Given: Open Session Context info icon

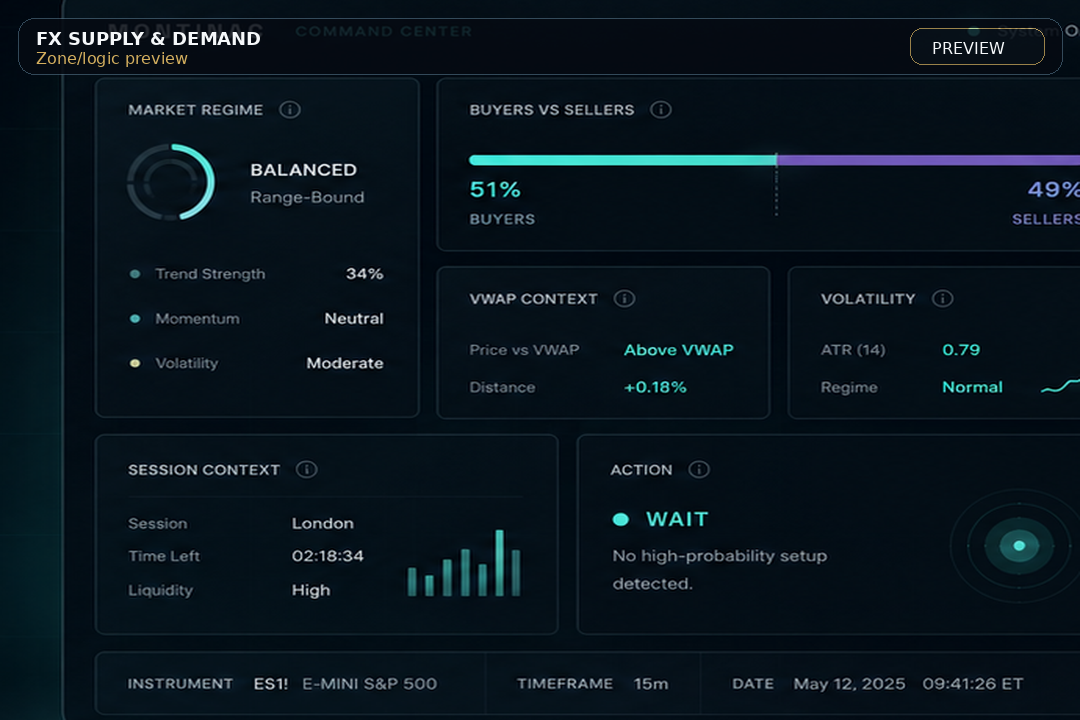Looking at the screenshot, I should [x=307, y=469].
